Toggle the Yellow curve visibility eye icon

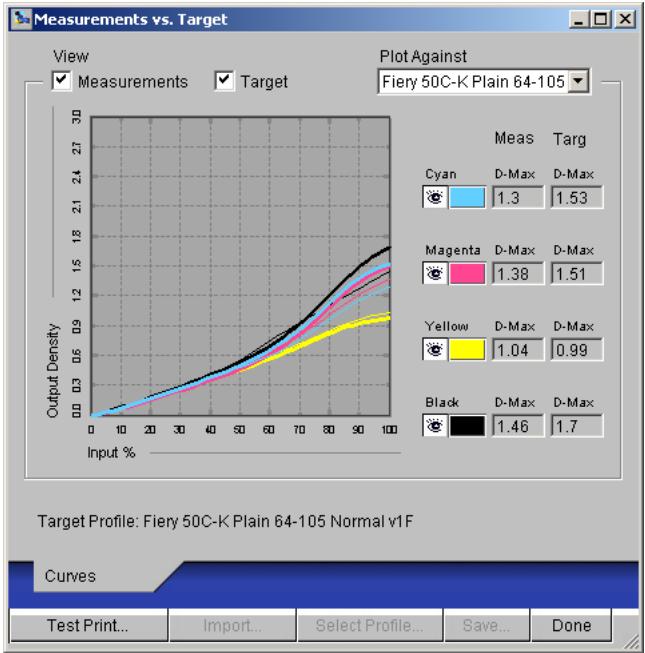point(435,349)
